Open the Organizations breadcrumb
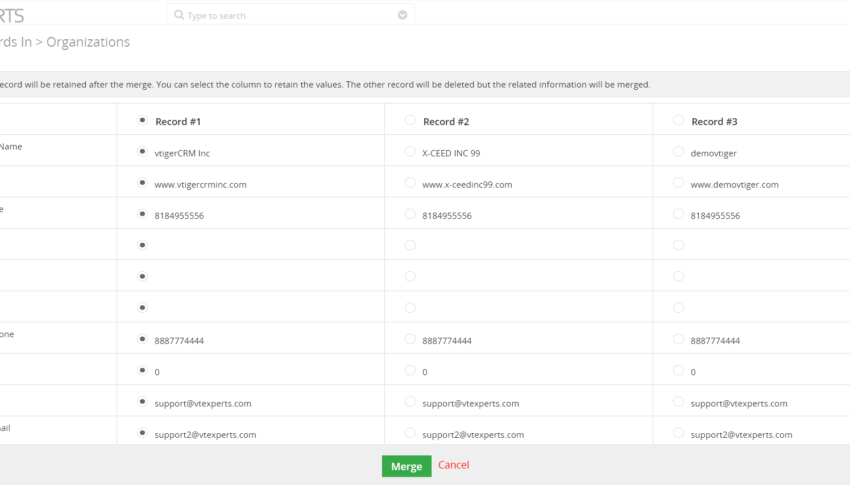This screenshot has width=850, height=485. click(88, 42)
